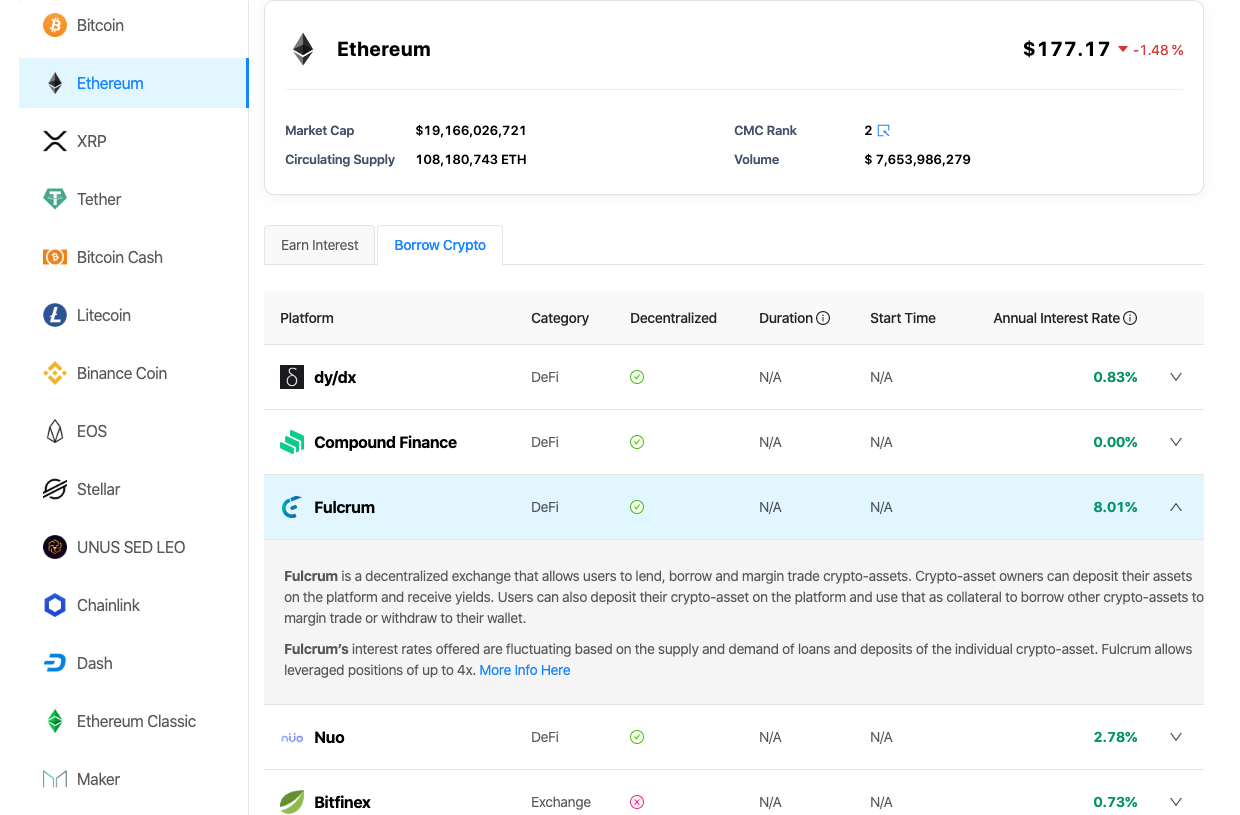
Task: Click the -1.48 % price change
Action: [x=1158, y=50]
